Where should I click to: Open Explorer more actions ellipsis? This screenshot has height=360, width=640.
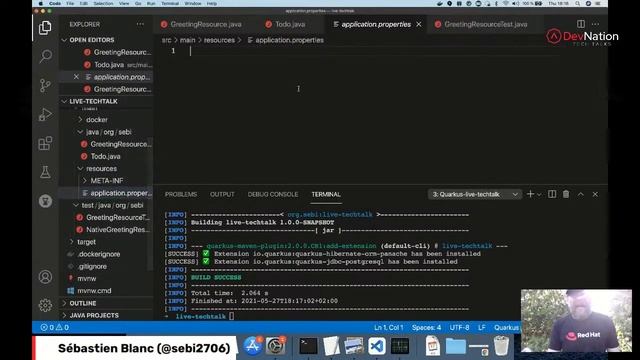tap(140, 24)
